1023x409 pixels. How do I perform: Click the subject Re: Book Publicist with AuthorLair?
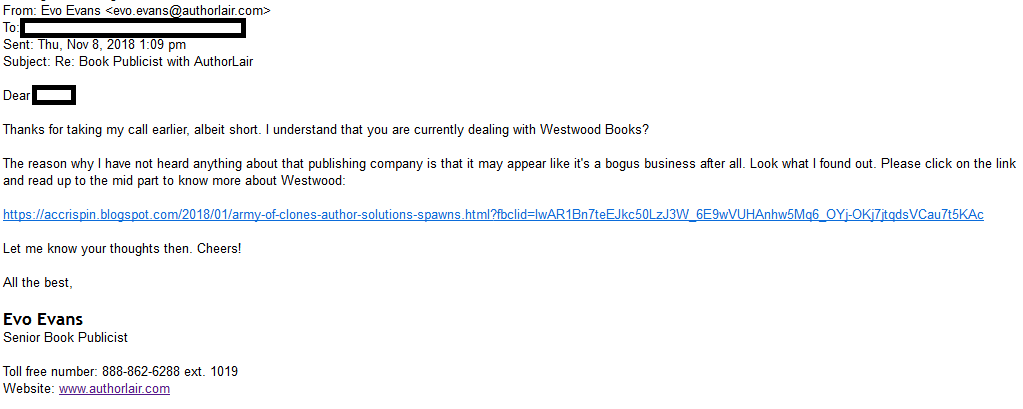(x=157, y=61)
